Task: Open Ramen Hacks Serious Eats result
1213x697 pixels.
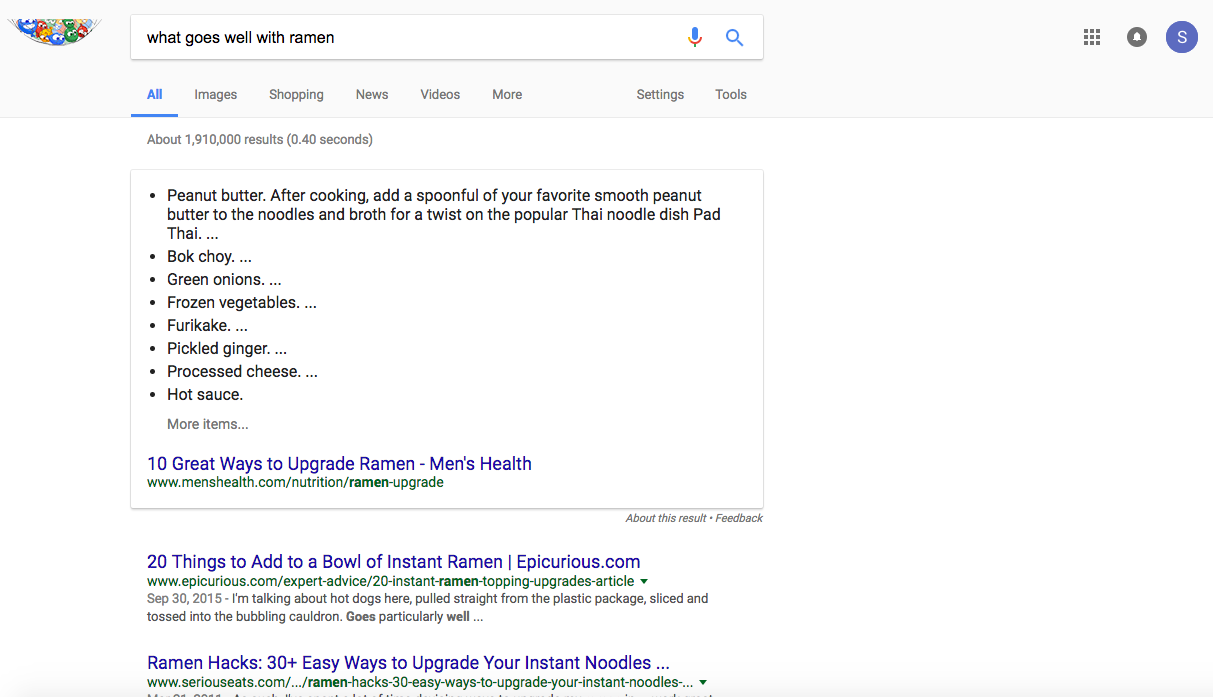Action: 408,663
